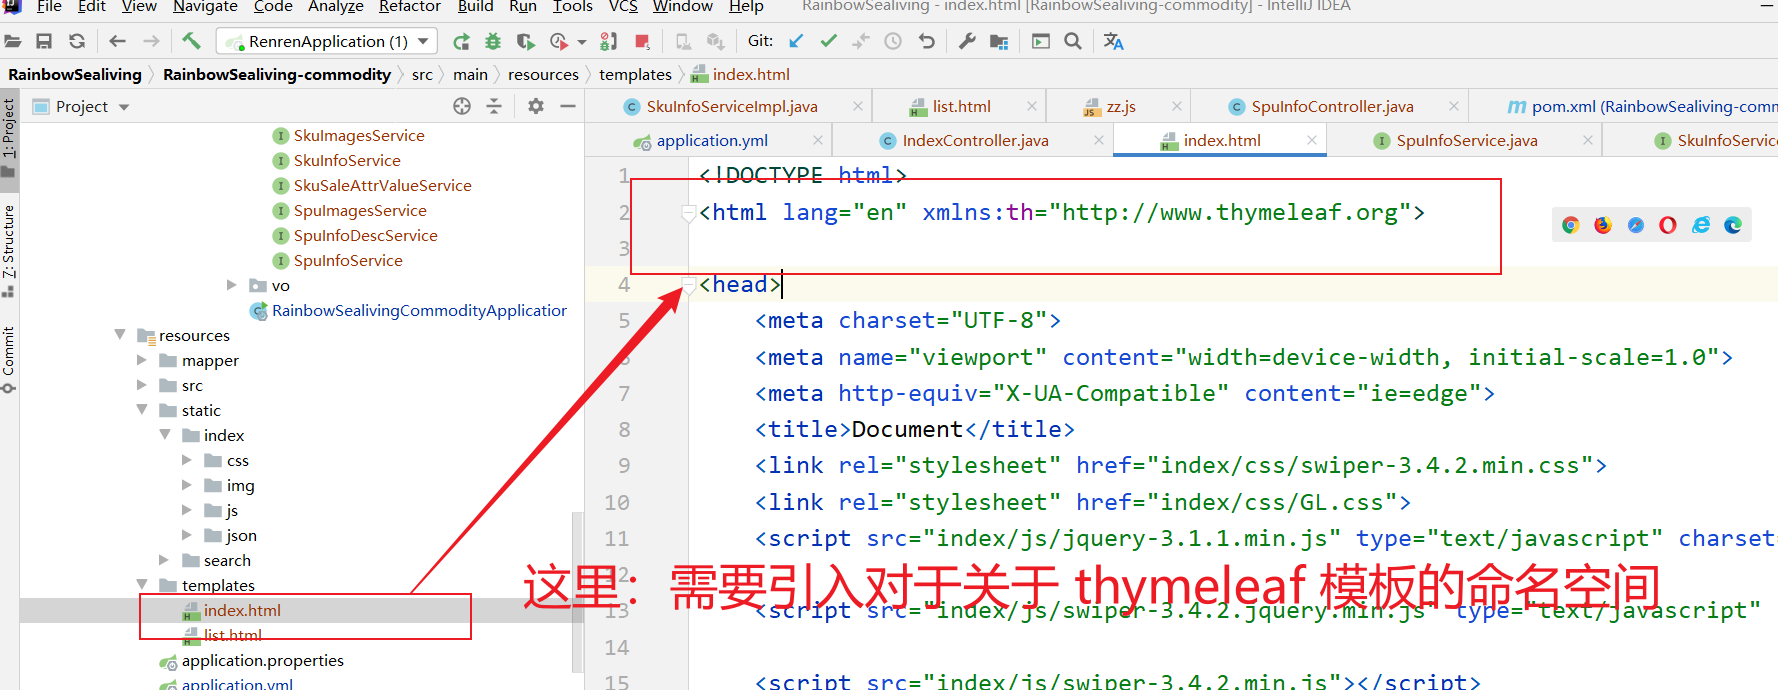Open preview in Opera browser icon
Image resolution: width=1778 pixels, height=690 pixels.
pos(1668,225)
